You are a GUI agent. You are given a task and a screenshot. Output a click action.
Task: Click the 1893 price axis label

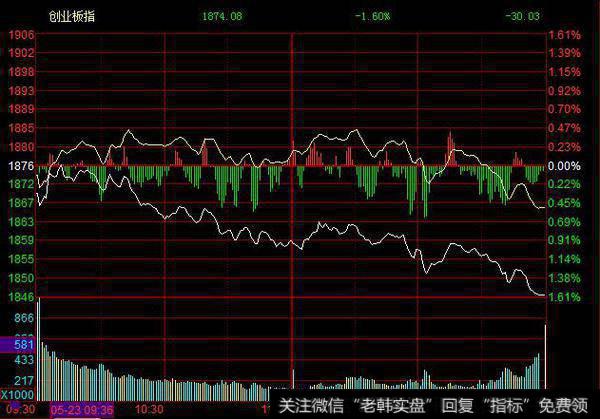tap(21, 91)
